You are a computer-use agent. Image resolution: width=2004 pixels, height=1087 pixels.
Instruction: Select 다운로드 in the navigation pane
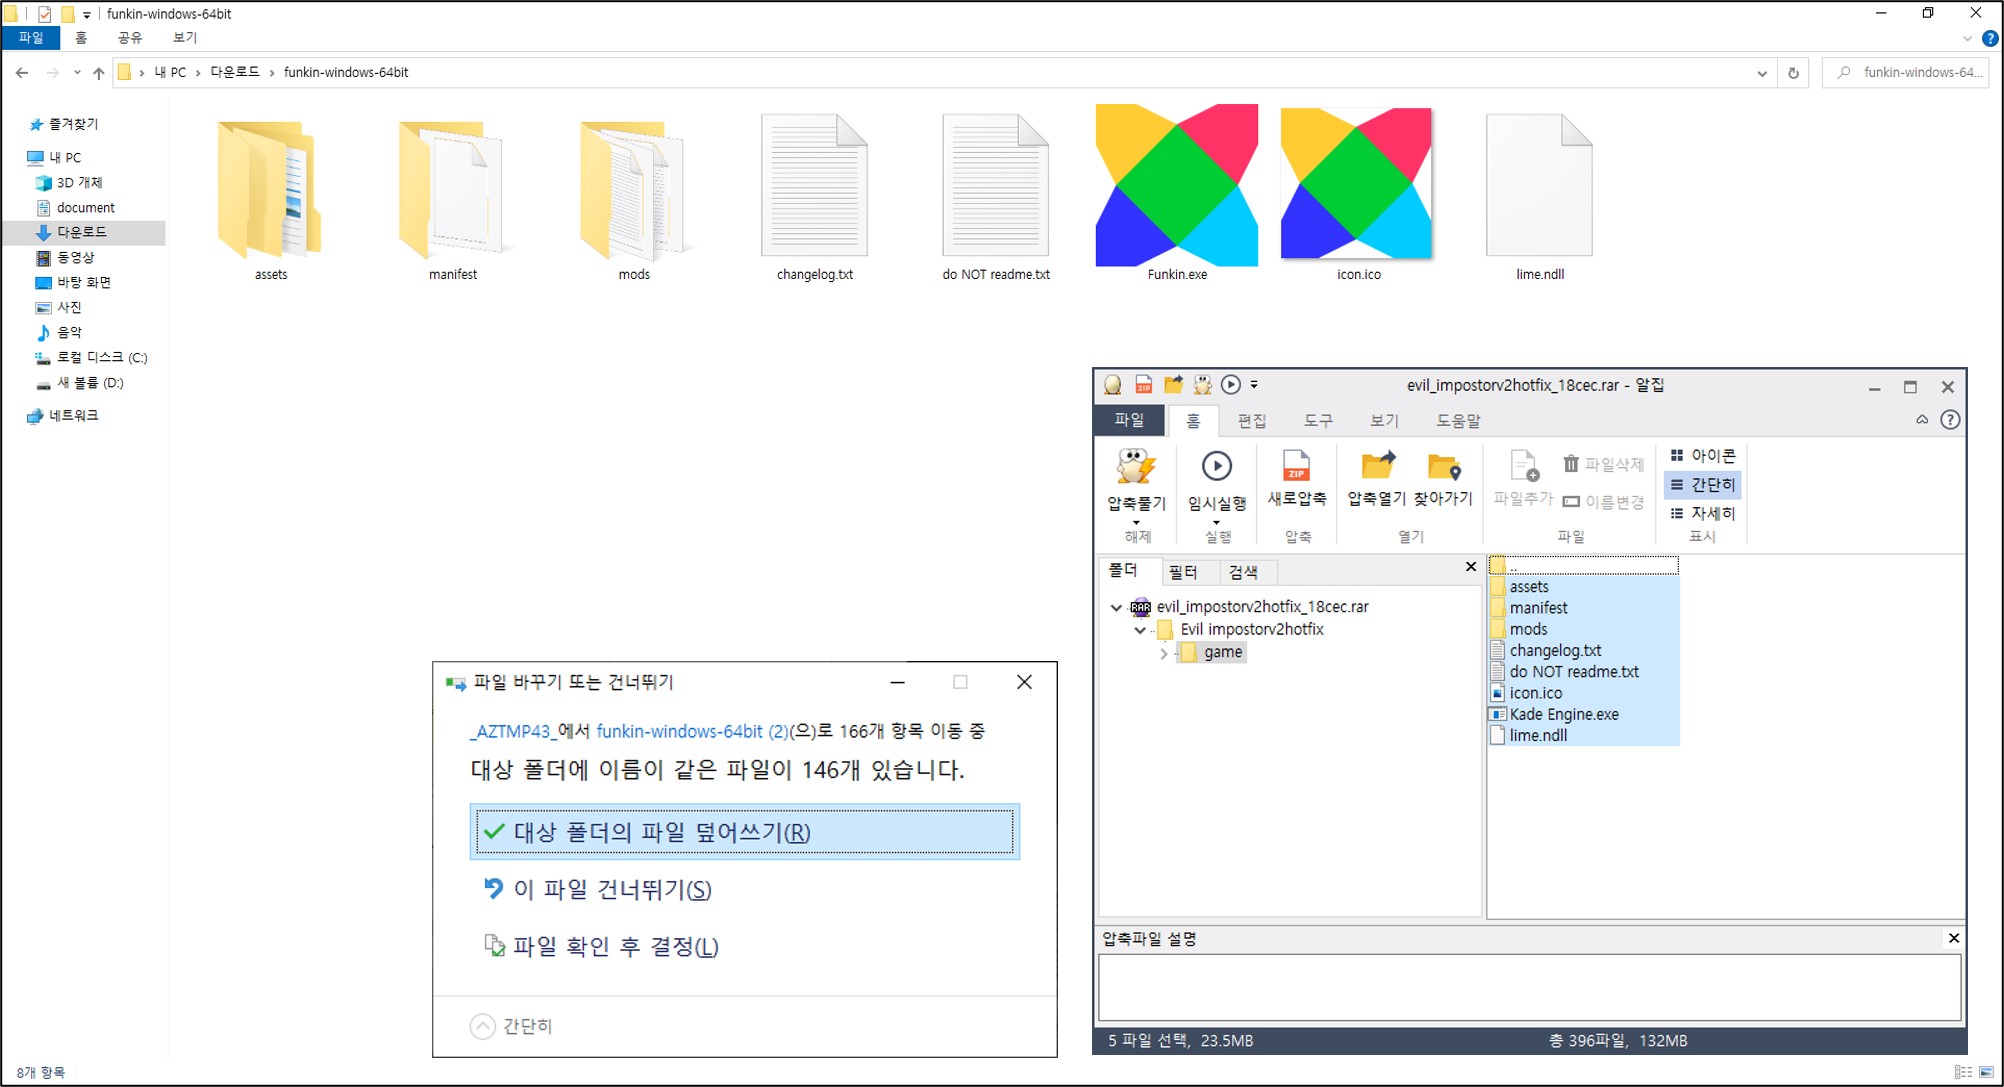(x=81, y=232)
